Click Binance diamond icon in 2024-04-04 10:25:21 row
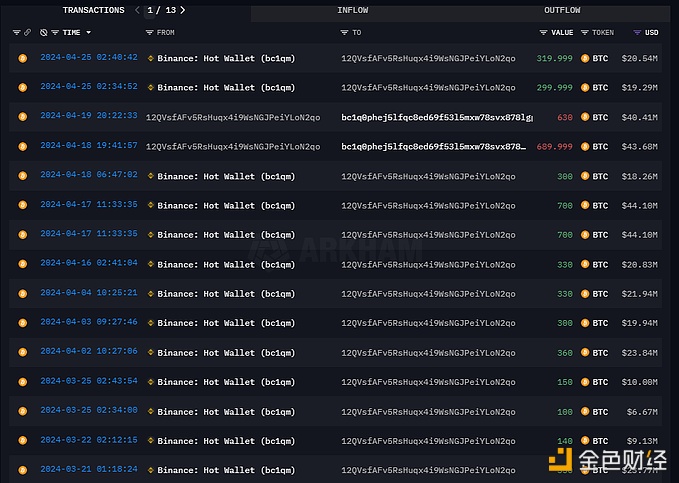Viewport: 679px width, 483px height. (151, 294)
